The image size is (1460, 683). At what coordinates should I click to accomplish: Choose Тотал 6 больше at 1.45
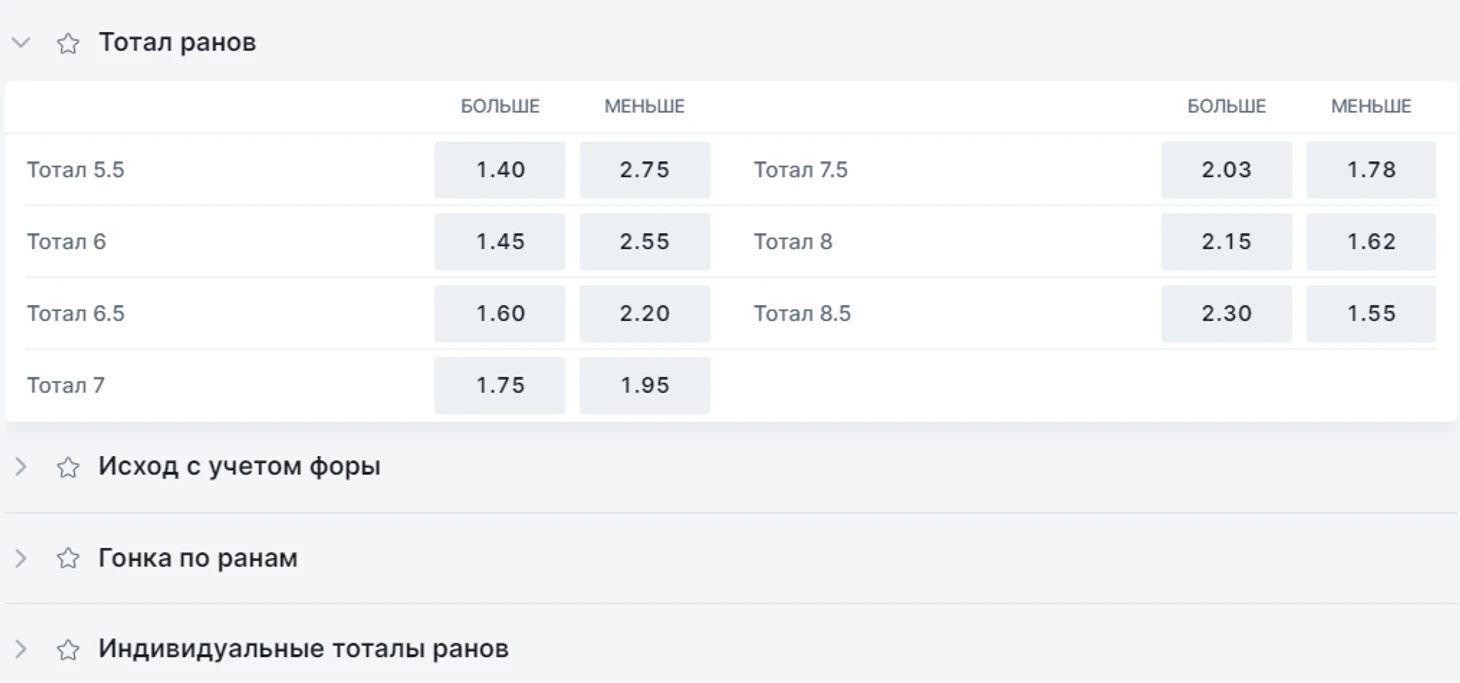[499, 242]
